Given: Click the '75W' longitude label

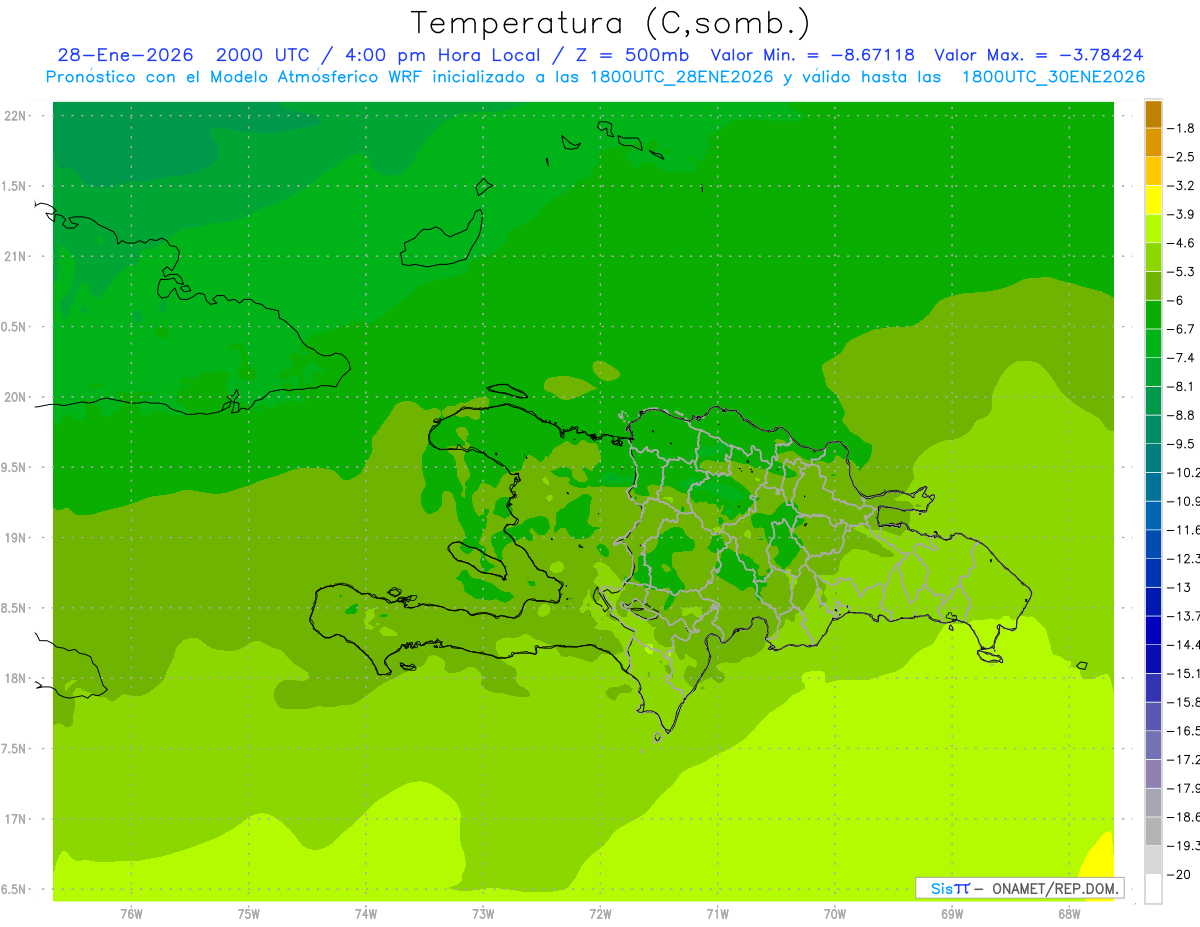Looking at the screenshot, I should point(249,914).
